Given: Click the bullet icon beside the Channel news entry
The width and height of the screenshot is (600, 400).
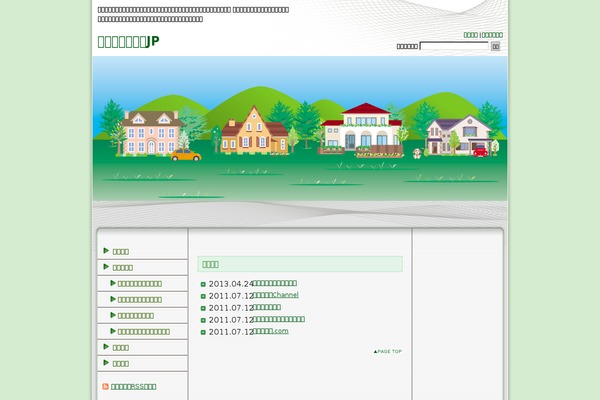Looking at the screenshot, I should point(203,296).
